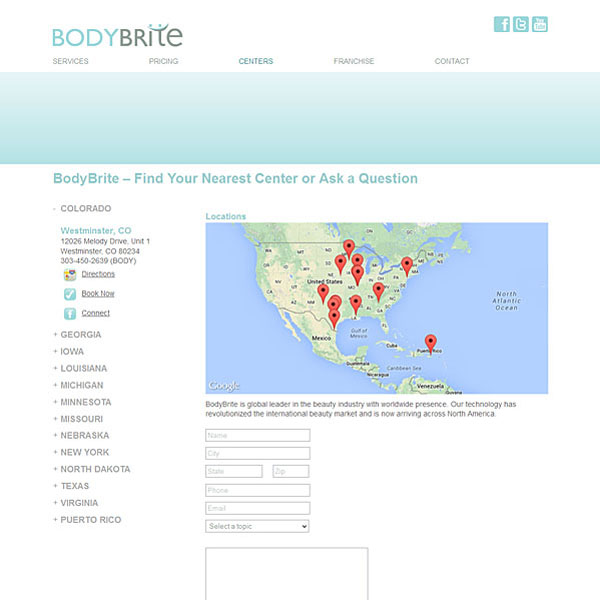Click the Phone input field
600x600 pixels.
258,490
